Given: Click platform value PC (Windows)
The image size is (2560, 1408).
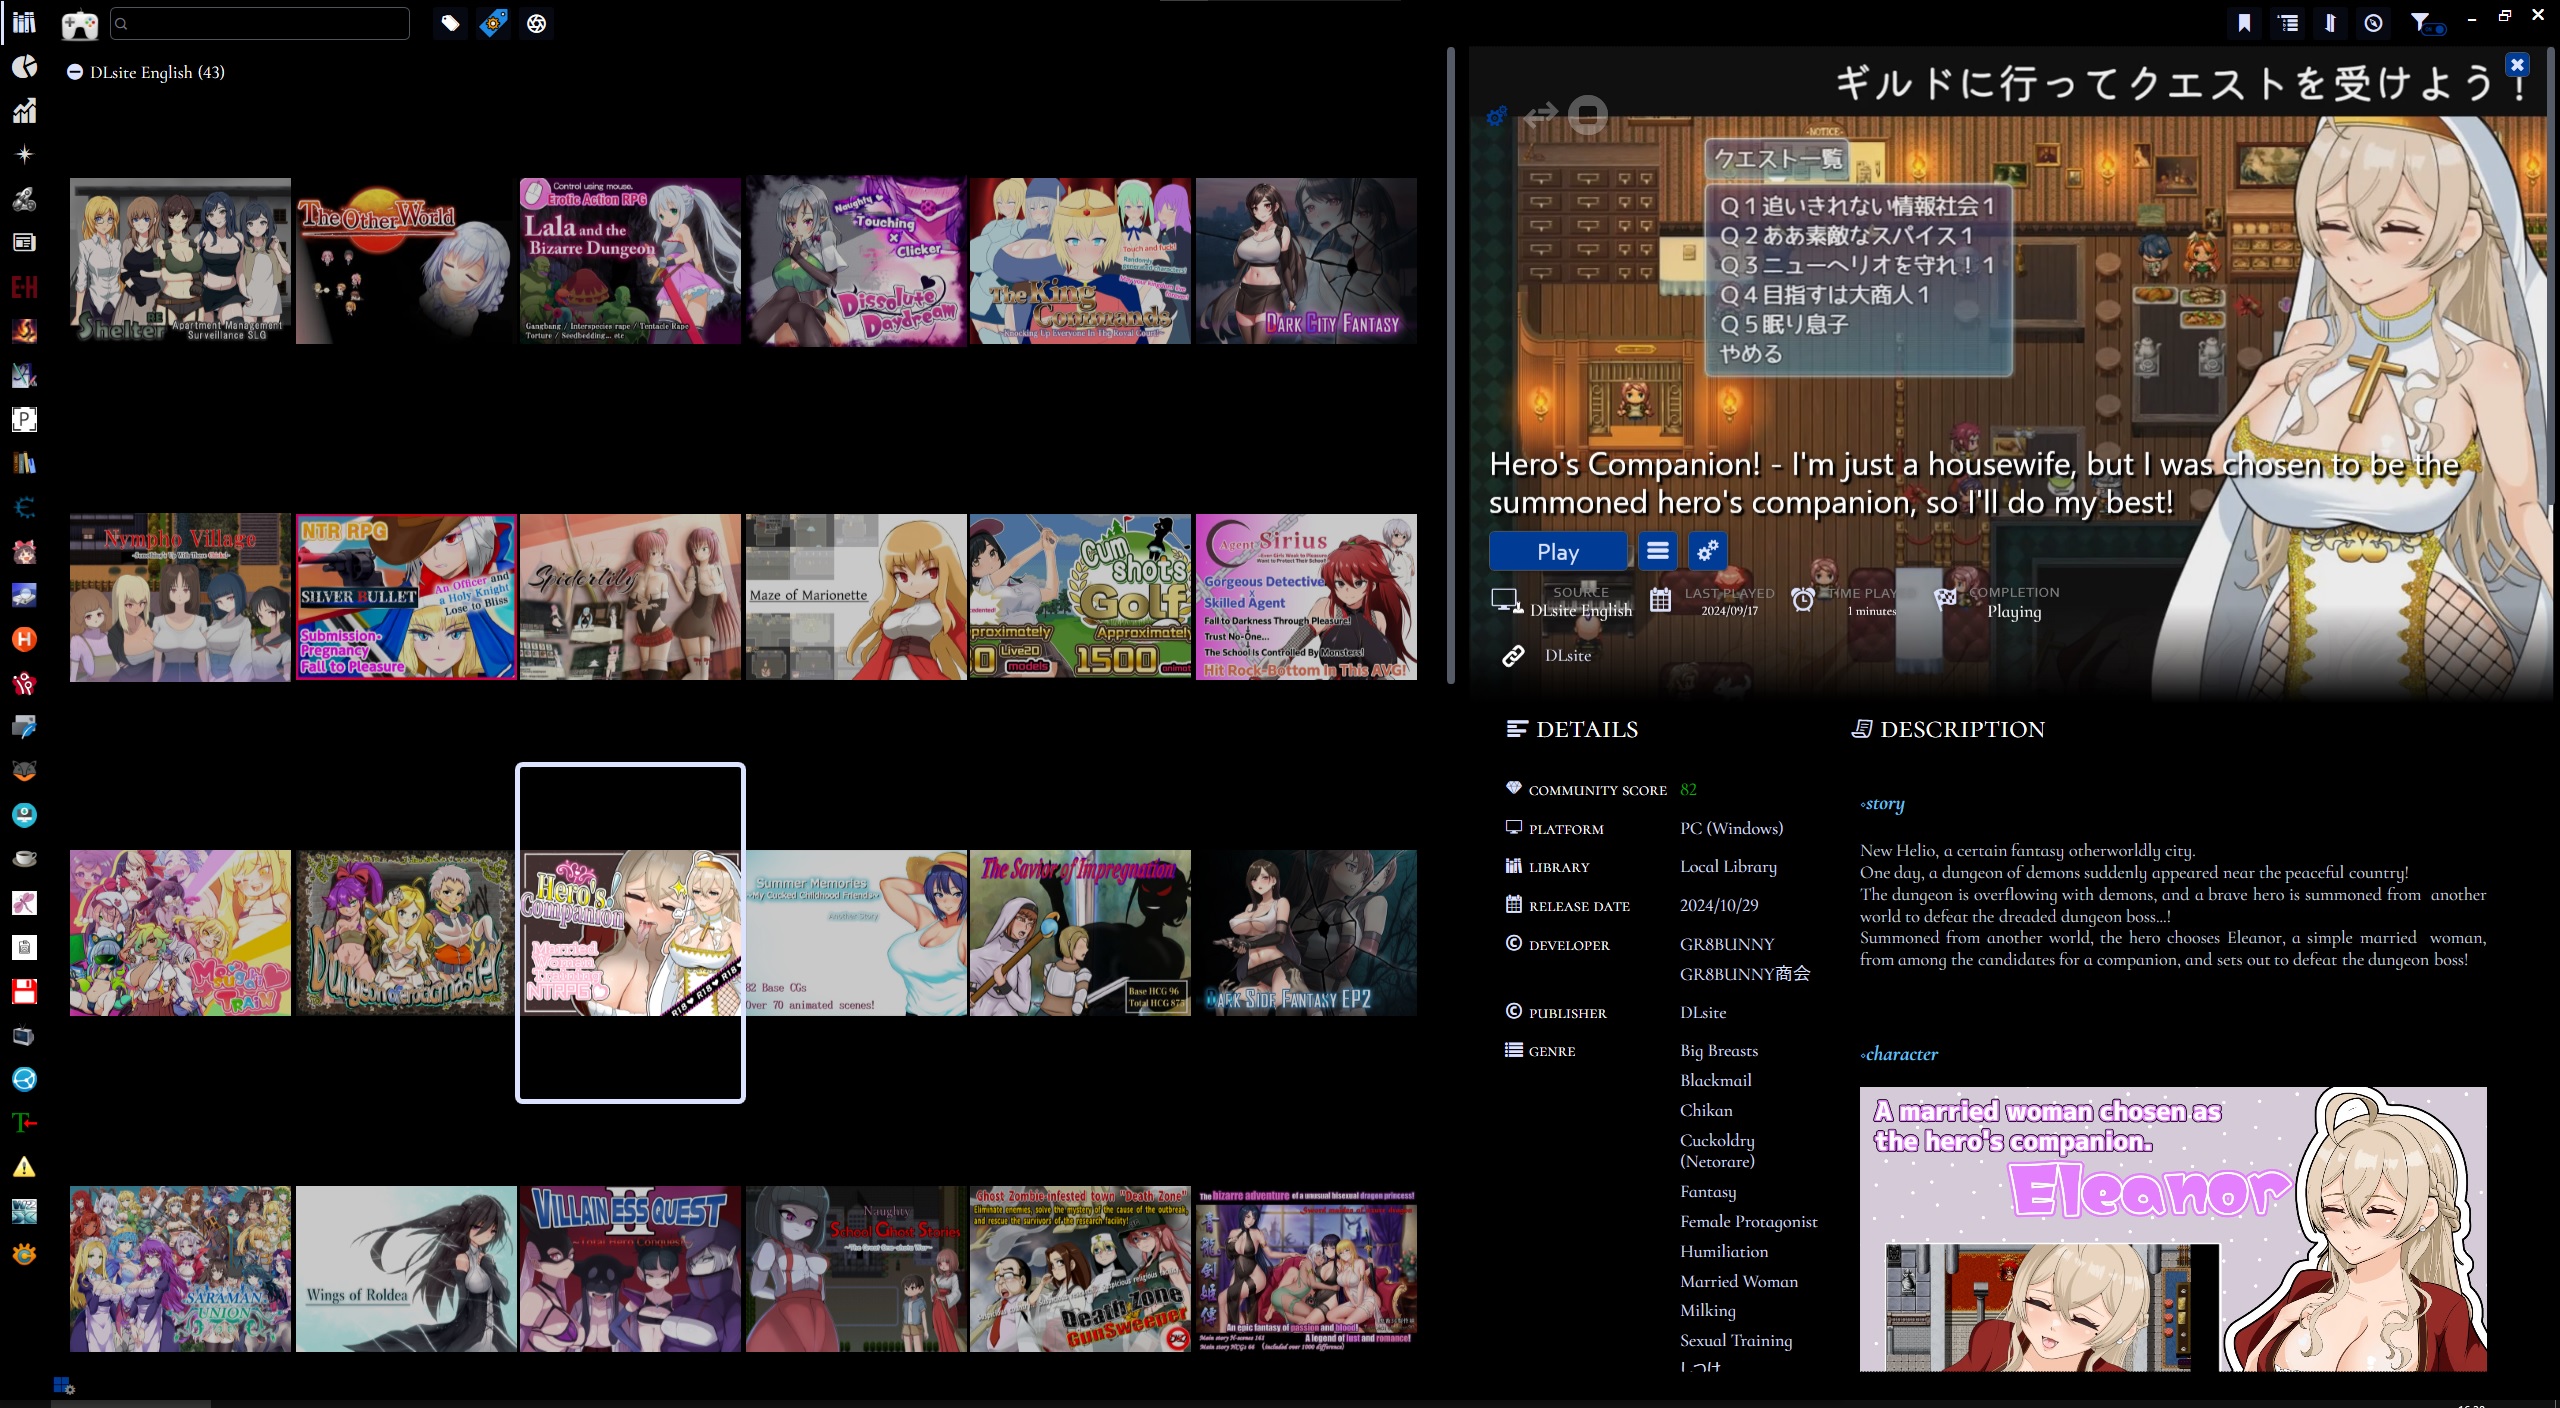Looking at the screenshot, I should tap(1731, 828).
